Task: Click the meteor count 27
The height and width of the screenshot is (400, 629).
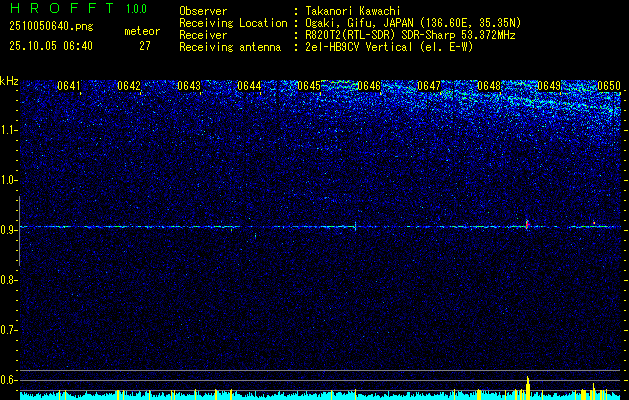Action: coord(145,46)
